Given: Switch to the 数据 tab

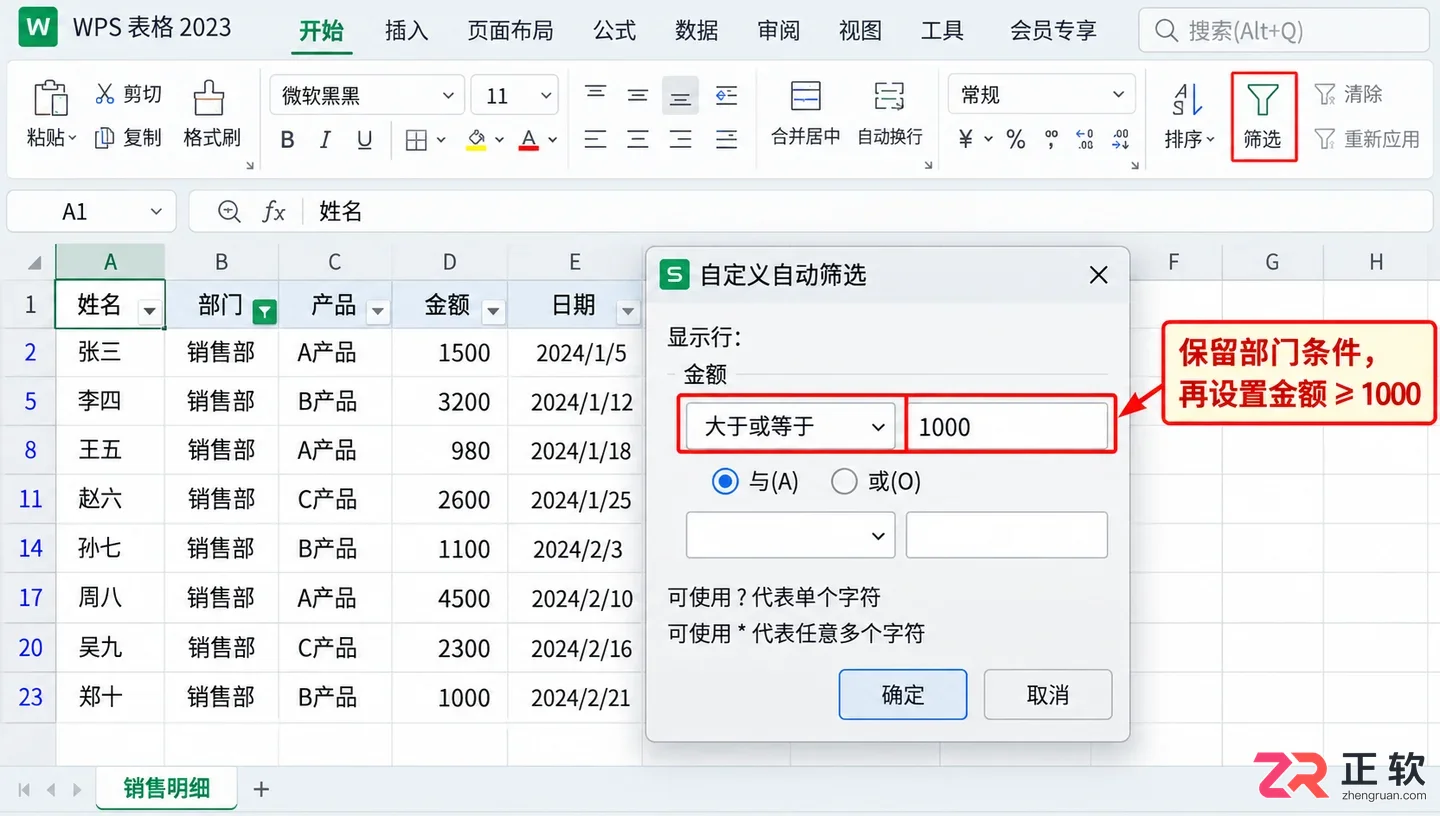Looking at the screenshot, I should click(696, 31).
